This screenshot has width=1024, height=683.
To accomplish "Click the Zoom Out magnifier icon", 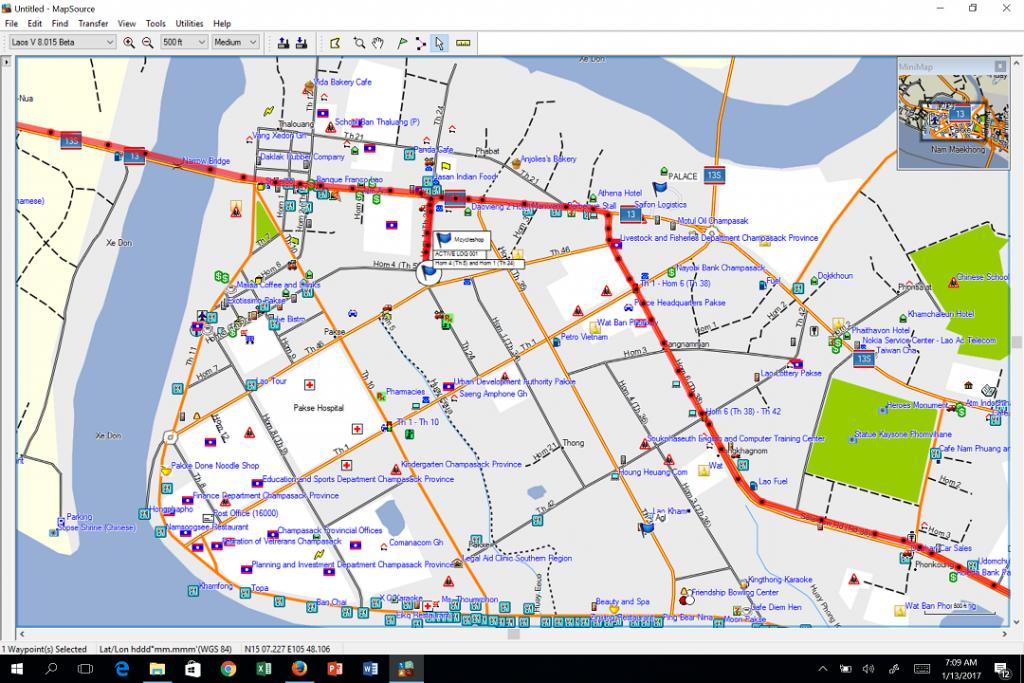I will (148, 42).
